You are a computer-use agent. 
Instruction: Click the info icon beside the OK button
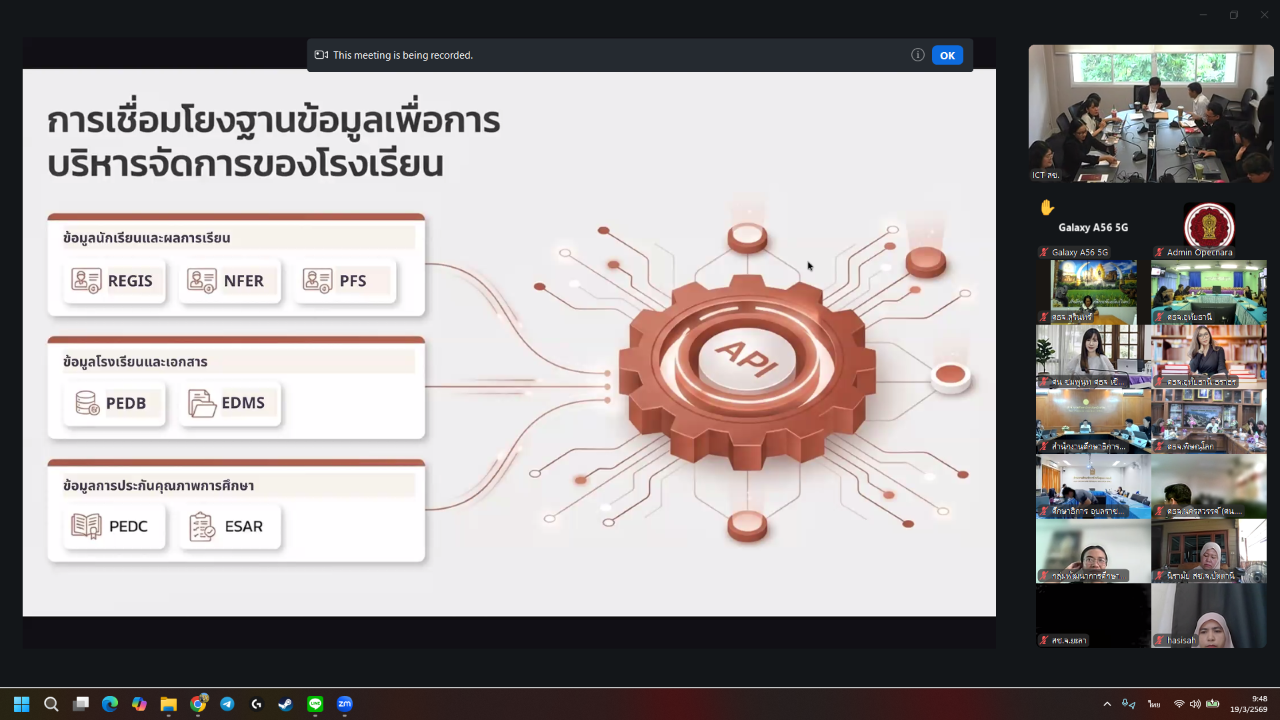917,55
